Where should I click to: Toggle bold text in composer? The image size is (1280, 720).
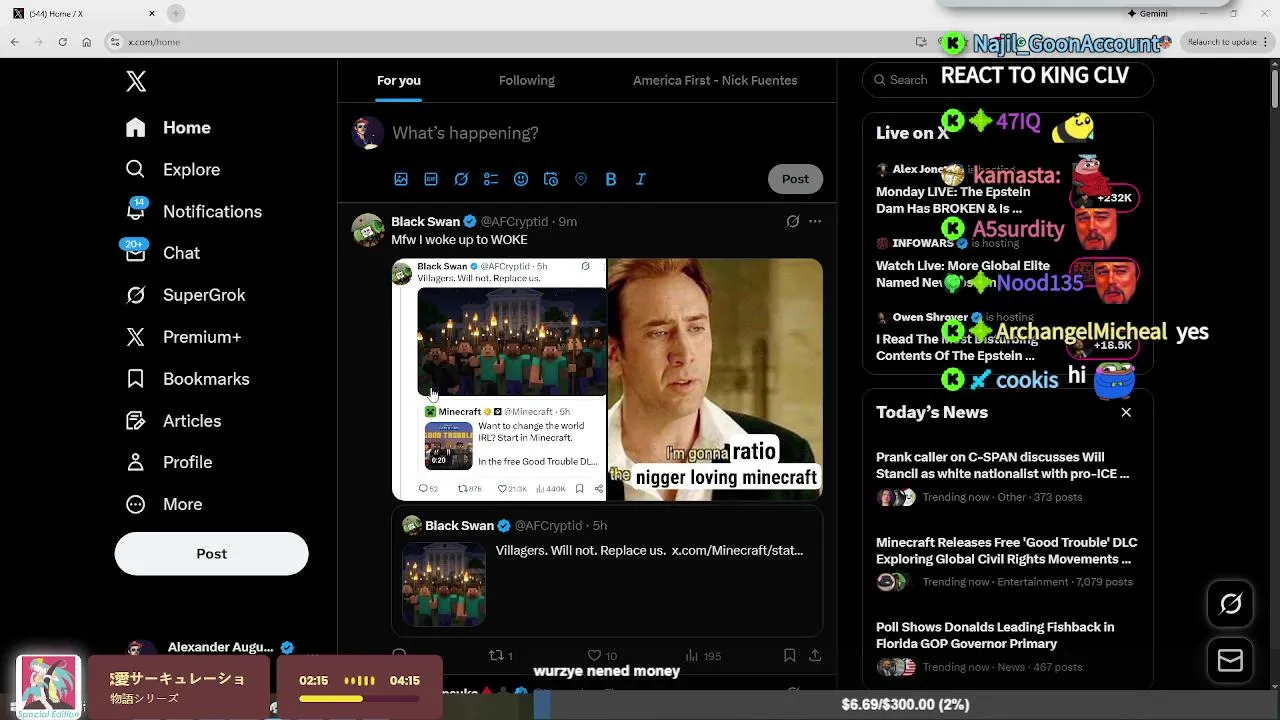611,179
